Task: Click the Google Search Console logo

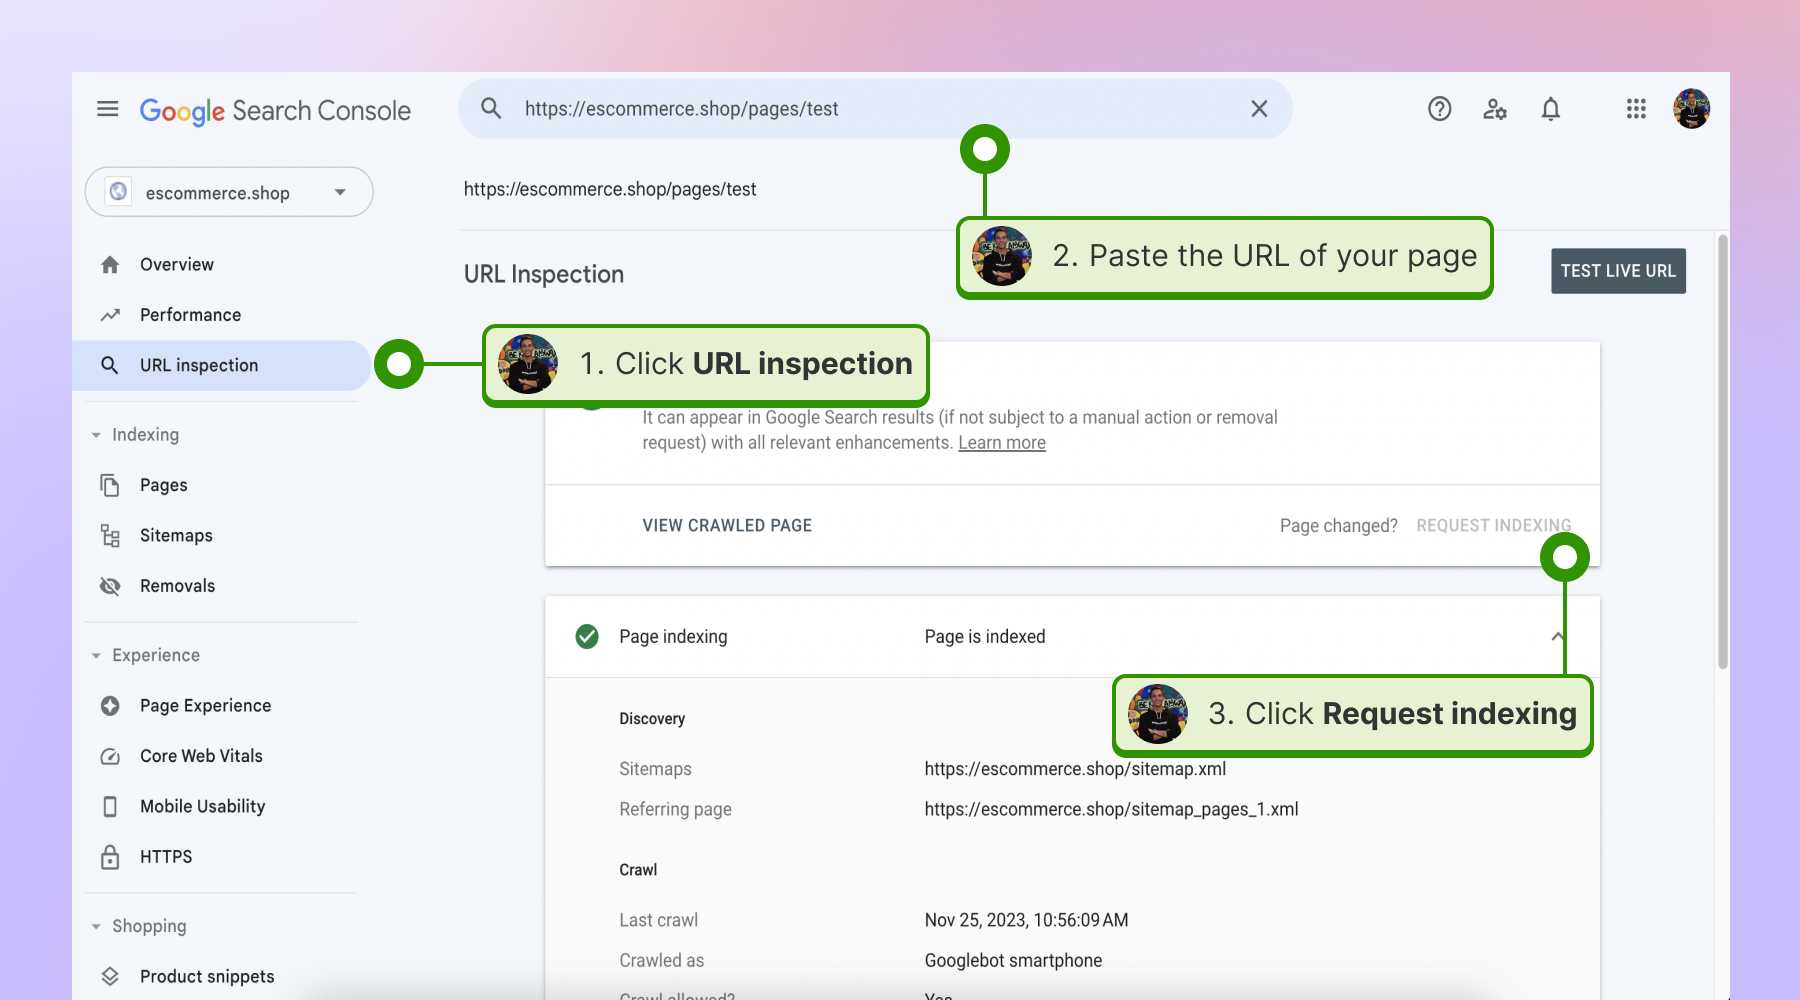Action: coord(275,110)
